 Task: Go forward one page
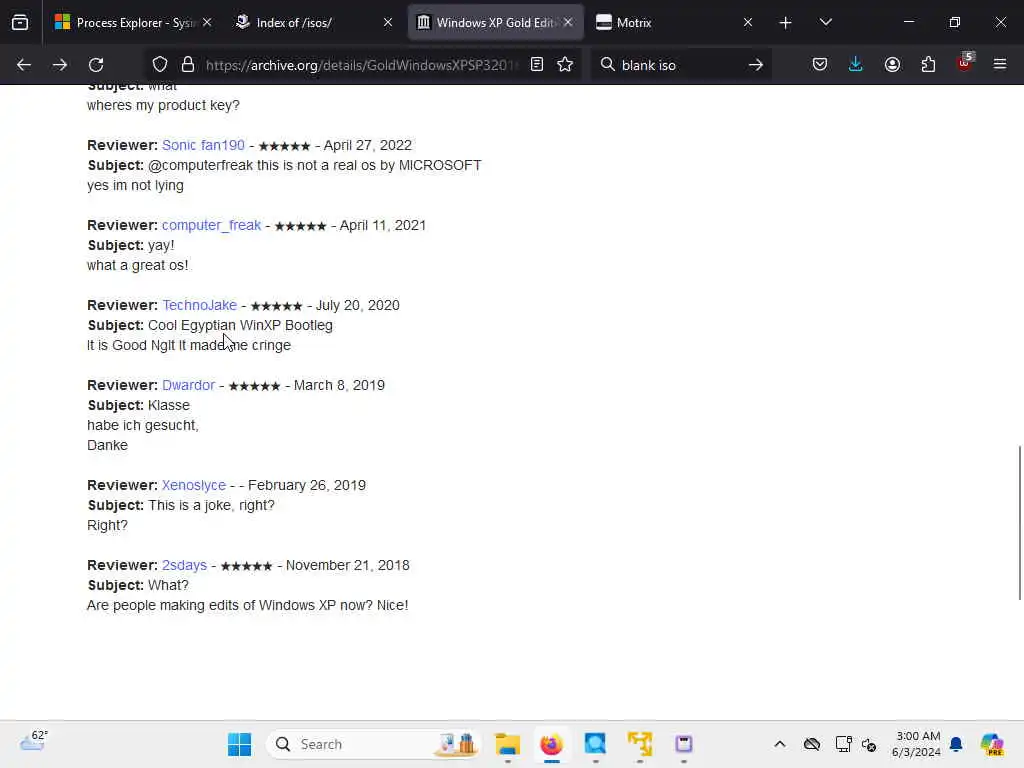(x=59, y=65)
